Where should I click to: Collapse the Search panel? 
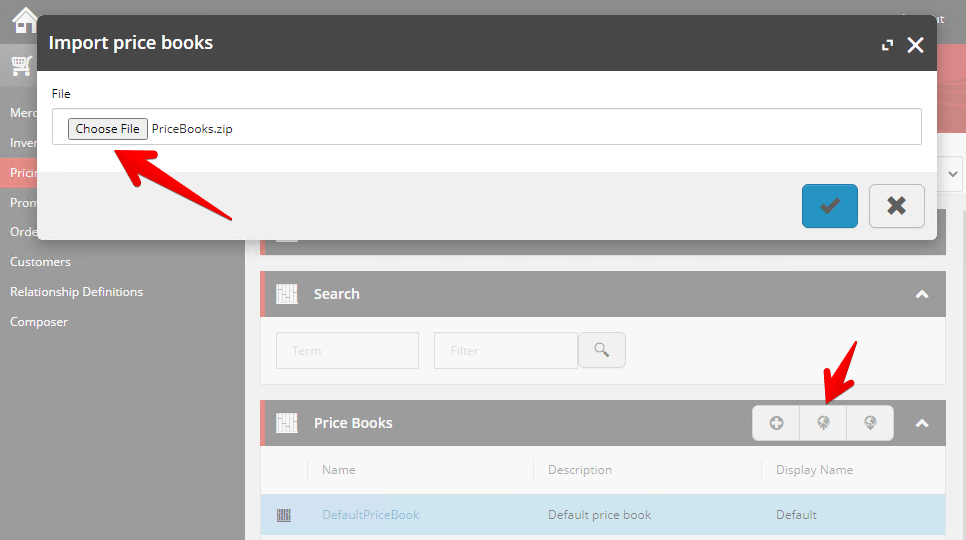click(922, 294)
